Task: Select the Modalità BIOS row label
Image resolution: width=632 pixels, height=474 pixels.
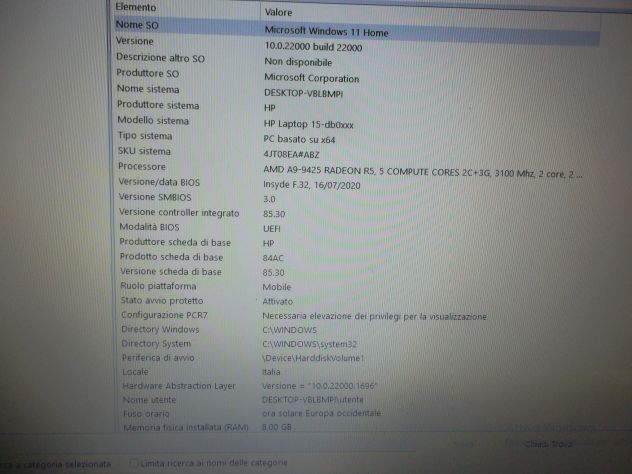Action: point(149,227)
